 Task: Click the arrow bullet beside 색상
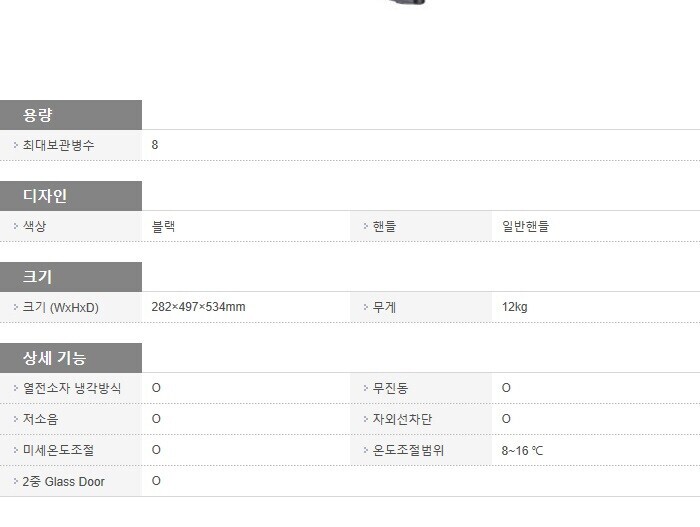click(x=16, y=226)
